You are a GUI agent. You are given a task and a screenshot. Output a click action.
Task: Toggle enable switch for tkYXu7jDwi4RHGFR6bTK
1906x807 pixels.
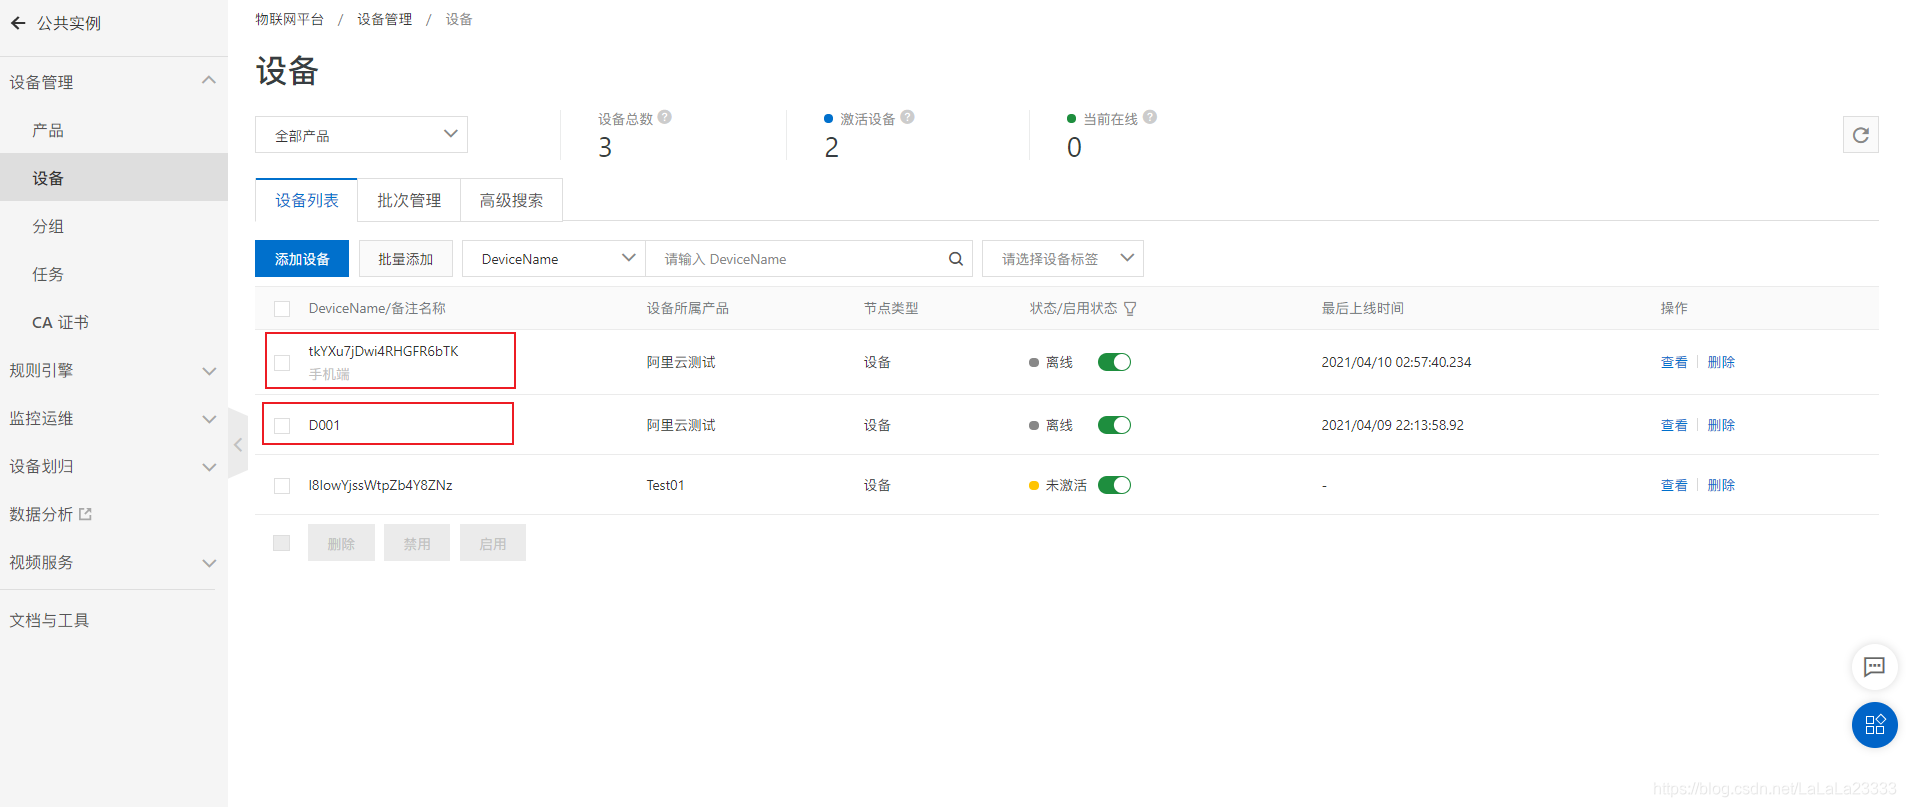click(x=1114, y=362)
